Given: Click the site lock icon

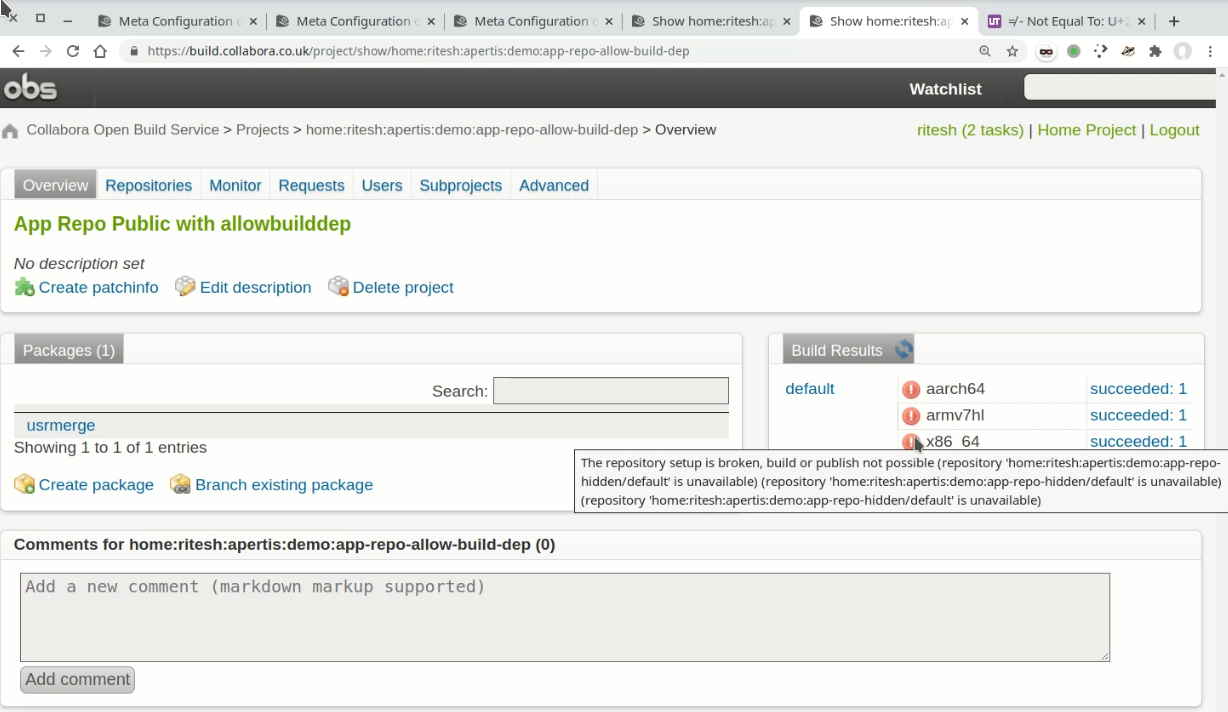Looking at the screenshot, I should click(x=134, y=51).
